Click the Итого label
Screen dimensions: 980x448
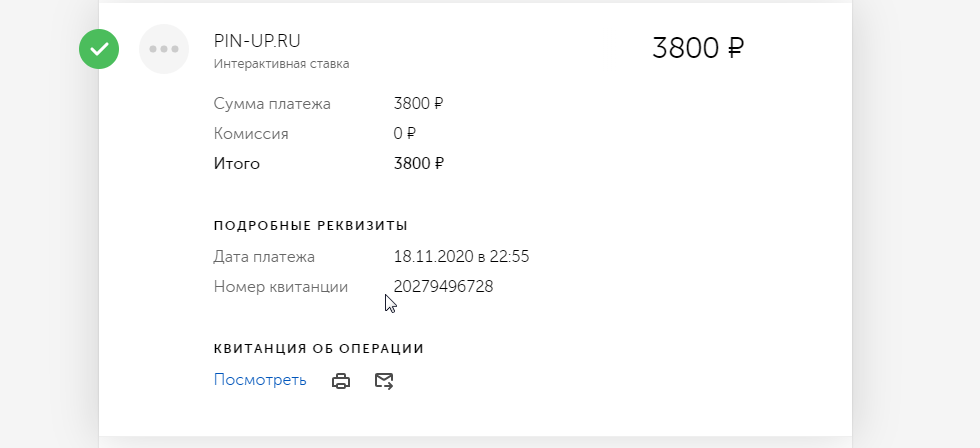(237, 163)
